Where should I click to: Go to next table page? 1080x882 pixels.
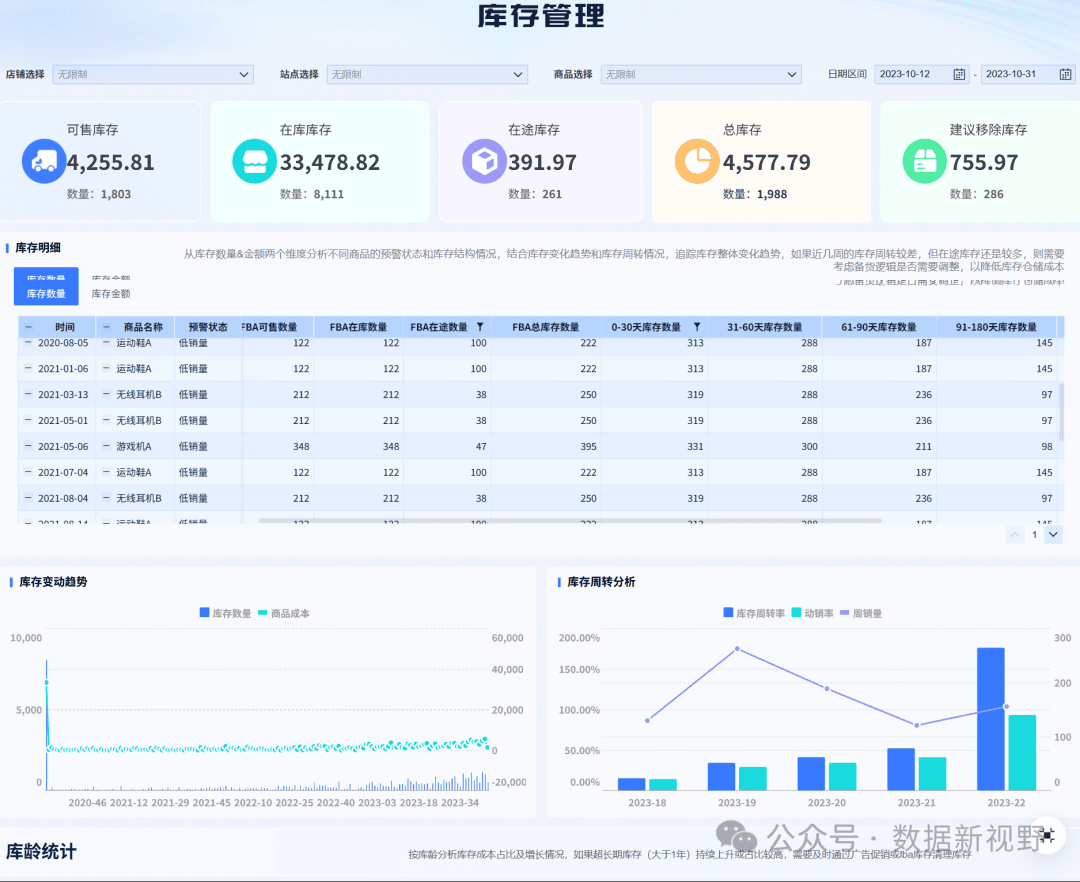(1053, 534)
